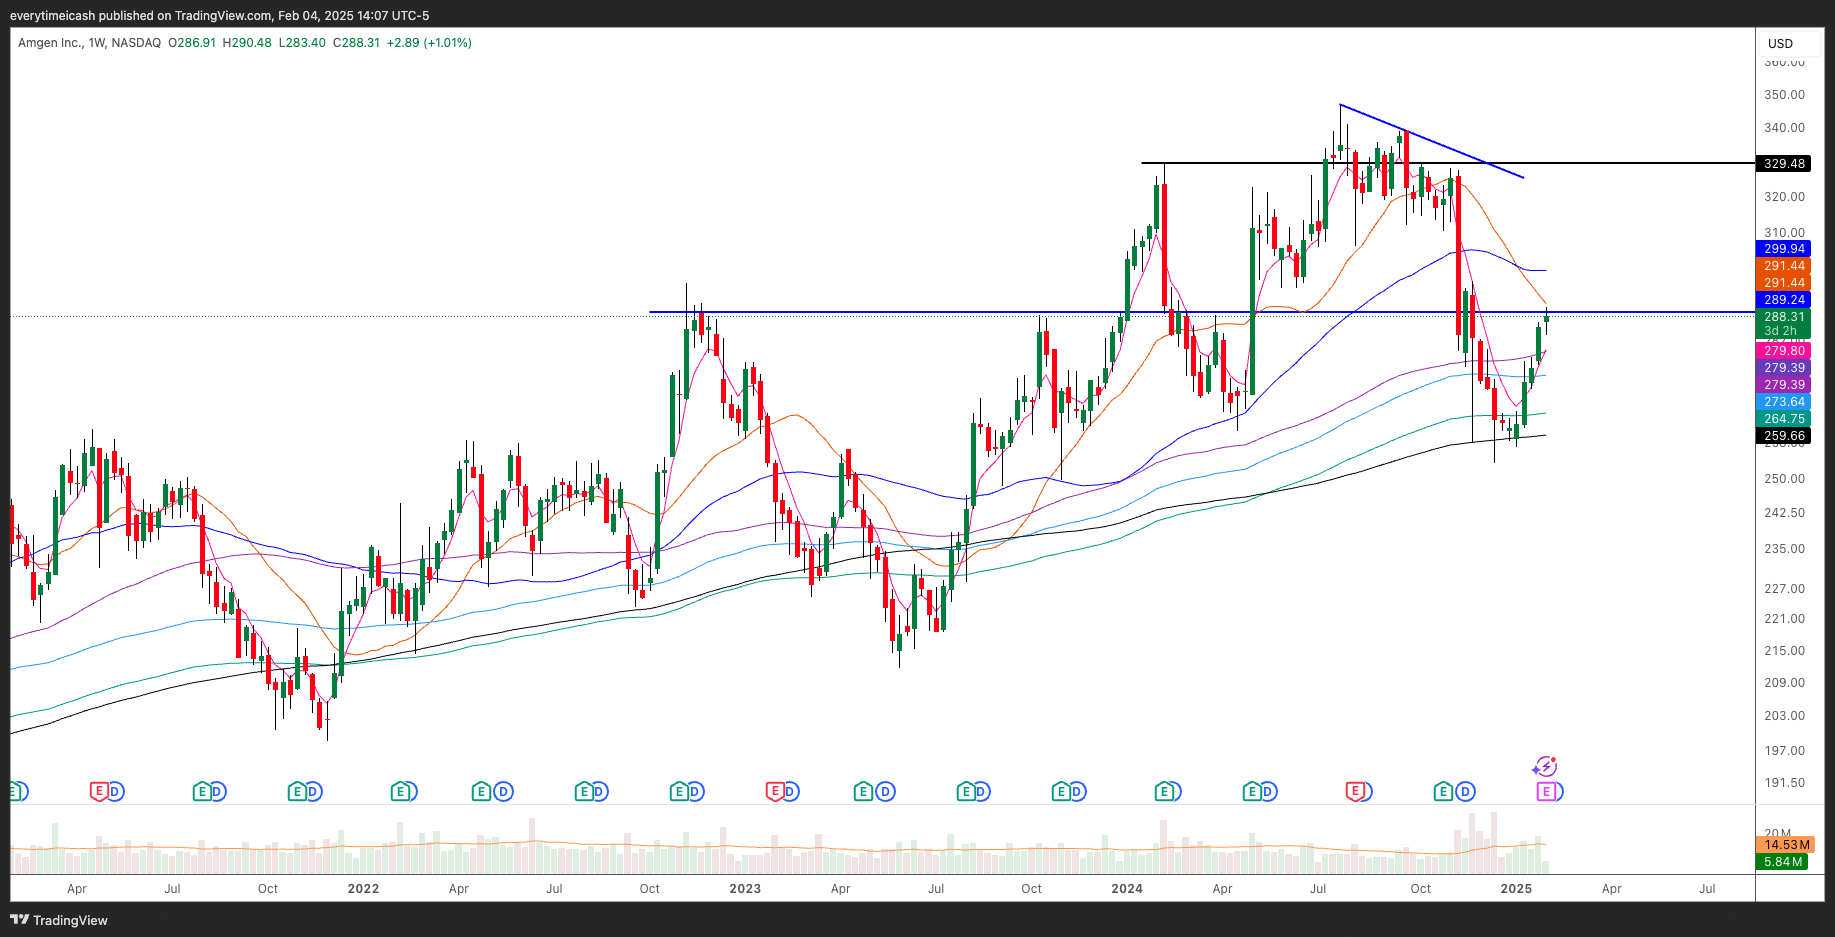The width and height of the screenshot is (1835, 937).
Task: Click the 350.00 price scale label
Action: click(1784, 95)
